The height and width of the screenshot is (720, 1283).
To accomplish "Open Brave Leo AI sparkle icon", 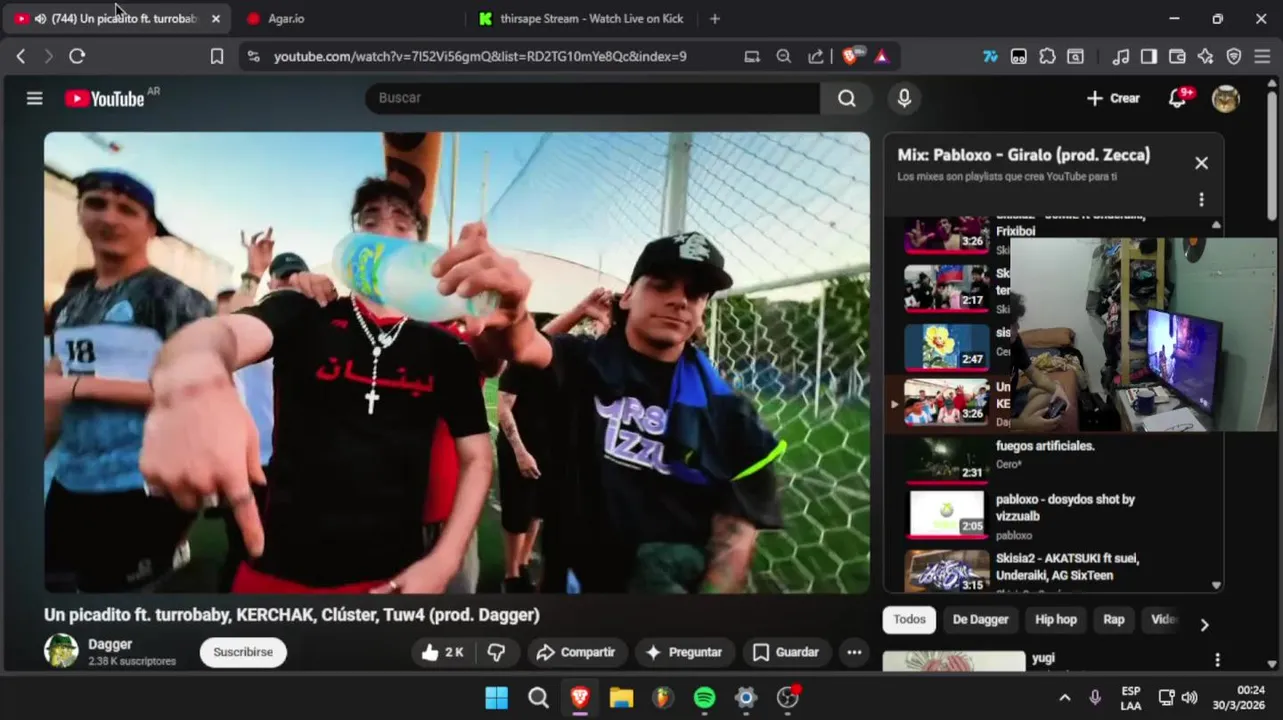I will tap(1205, 57).
